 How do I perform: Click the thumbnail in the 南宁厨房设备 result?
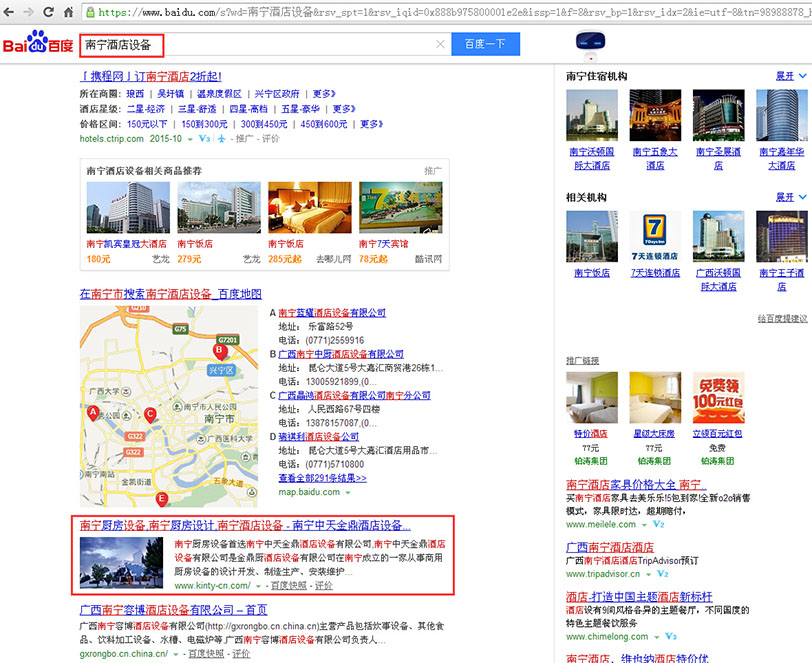pyautogui.click(x=121, y=563)
